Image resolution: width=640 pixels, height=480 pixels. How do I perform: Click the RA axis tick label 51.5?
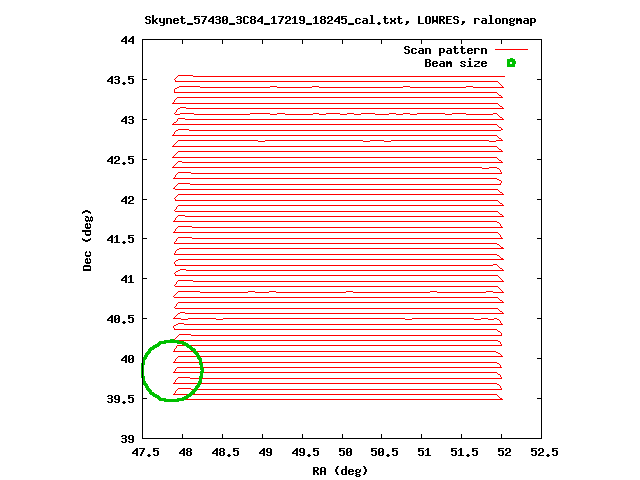tap(464, 452)
